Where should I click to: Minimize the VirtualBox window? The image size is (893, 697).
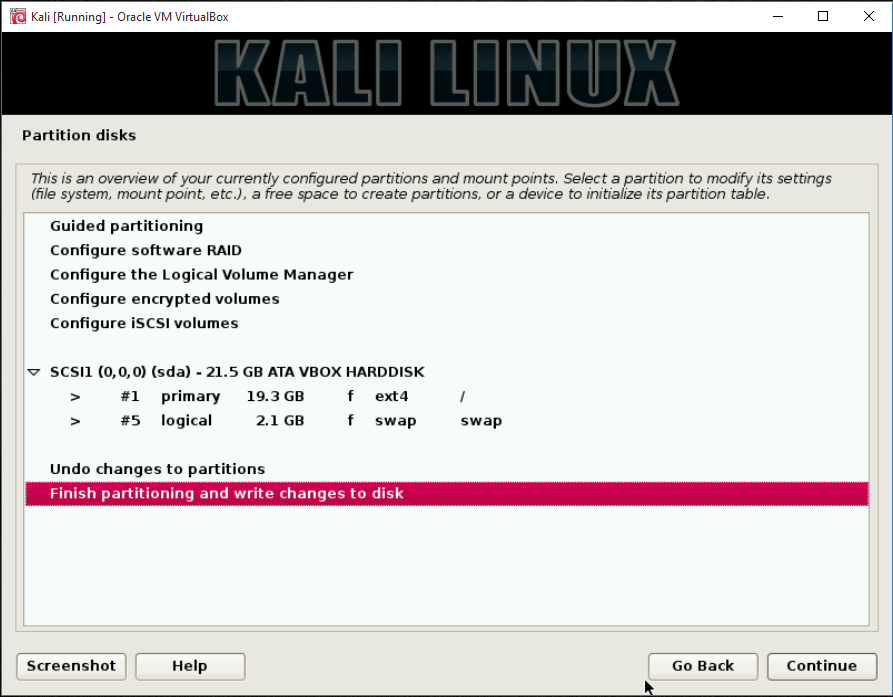click(778, 17)
